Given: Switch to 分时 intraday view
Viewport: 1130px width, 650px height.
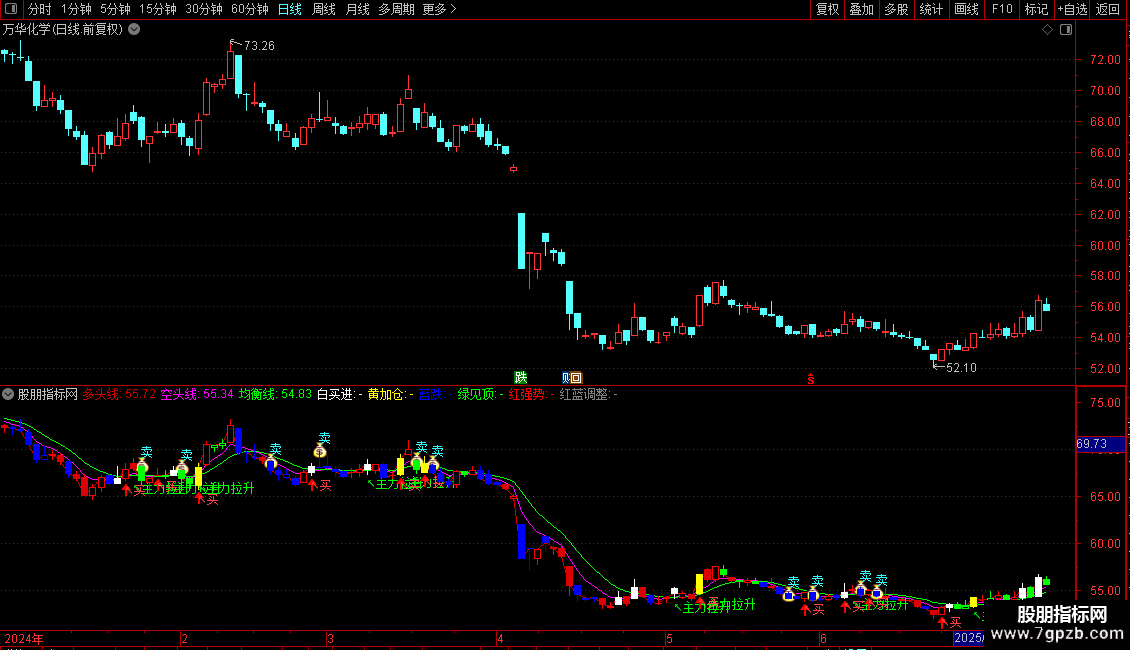Looking at the screenshot, I should (x=40, y=9).
